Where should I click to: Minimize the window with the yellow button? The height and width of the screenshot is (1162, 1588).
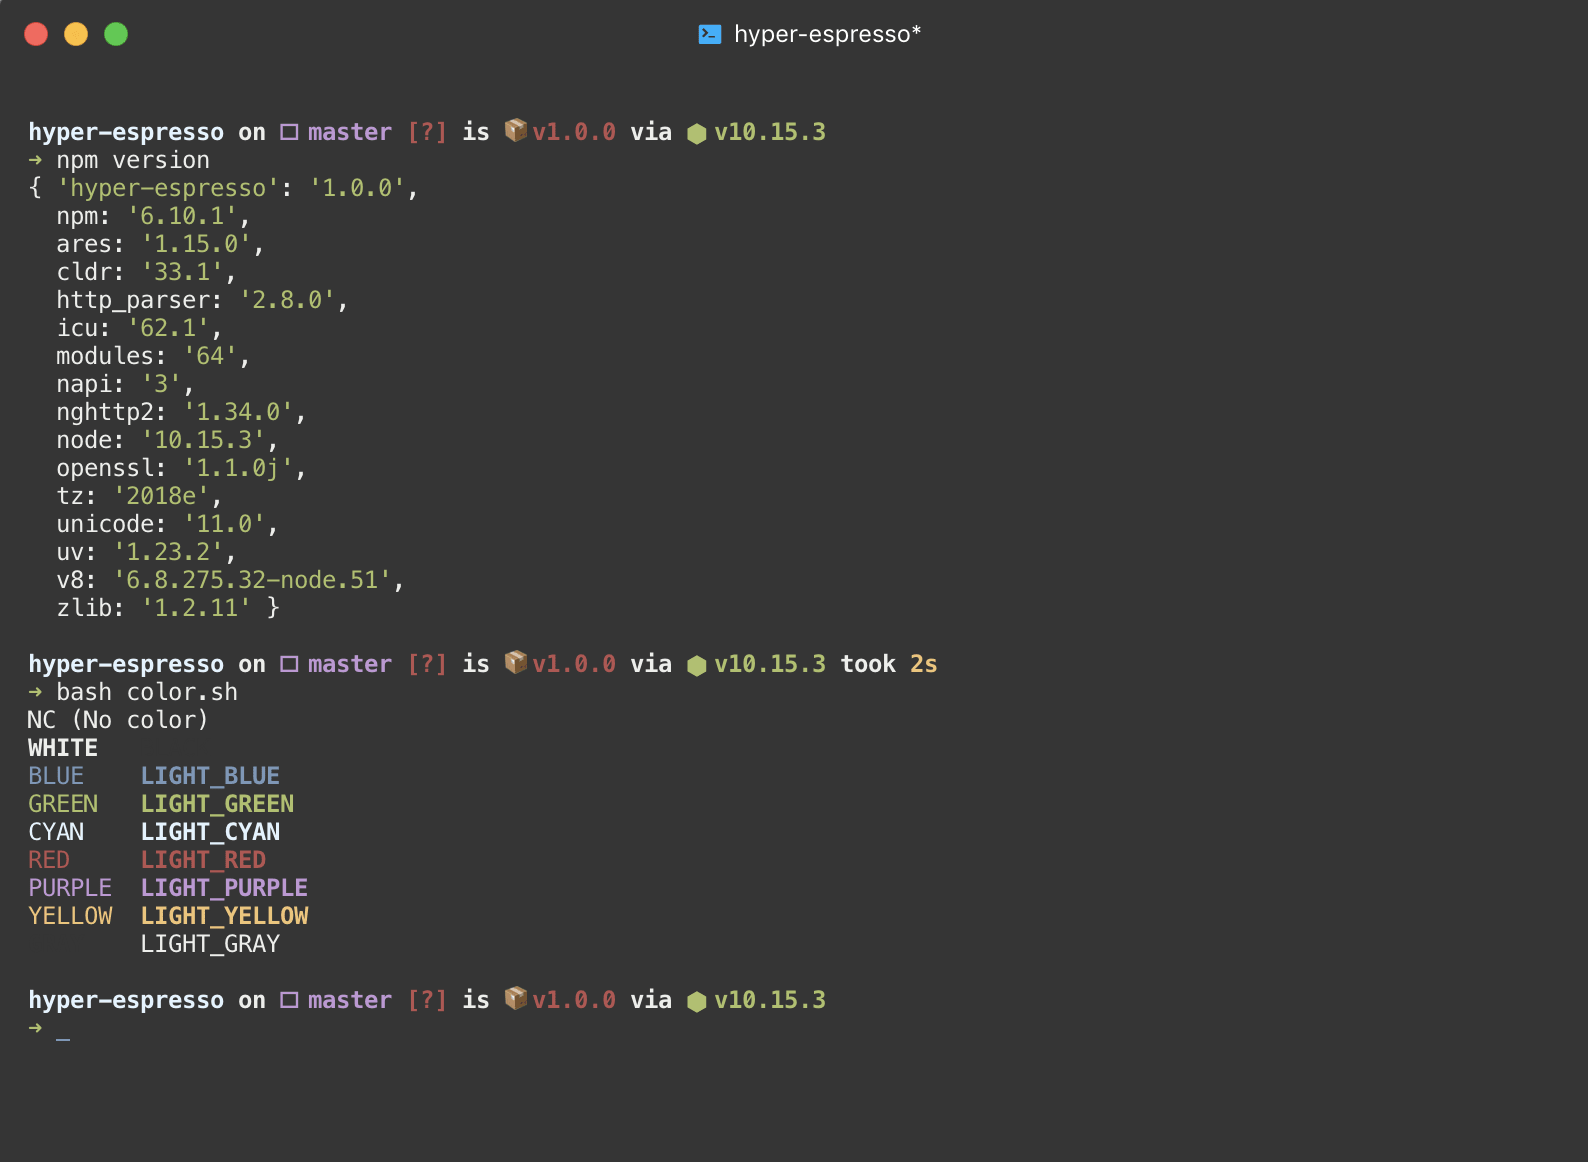click(76, 34)
